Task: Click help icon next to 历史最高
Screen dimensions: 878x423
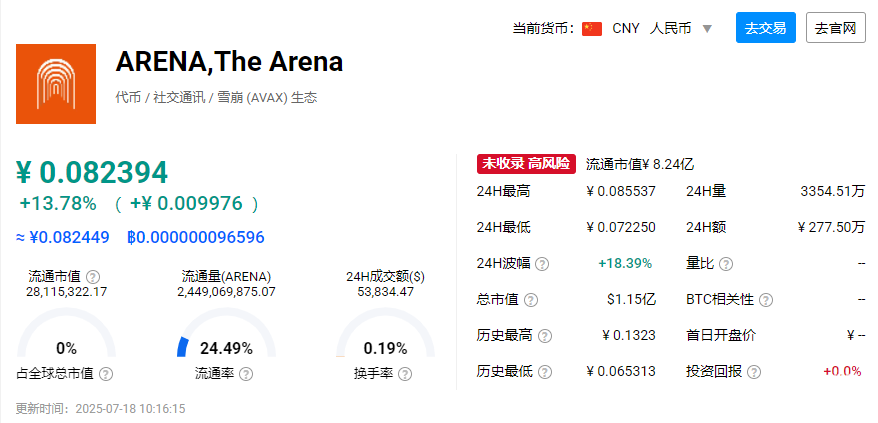Action: pos(544,336)
